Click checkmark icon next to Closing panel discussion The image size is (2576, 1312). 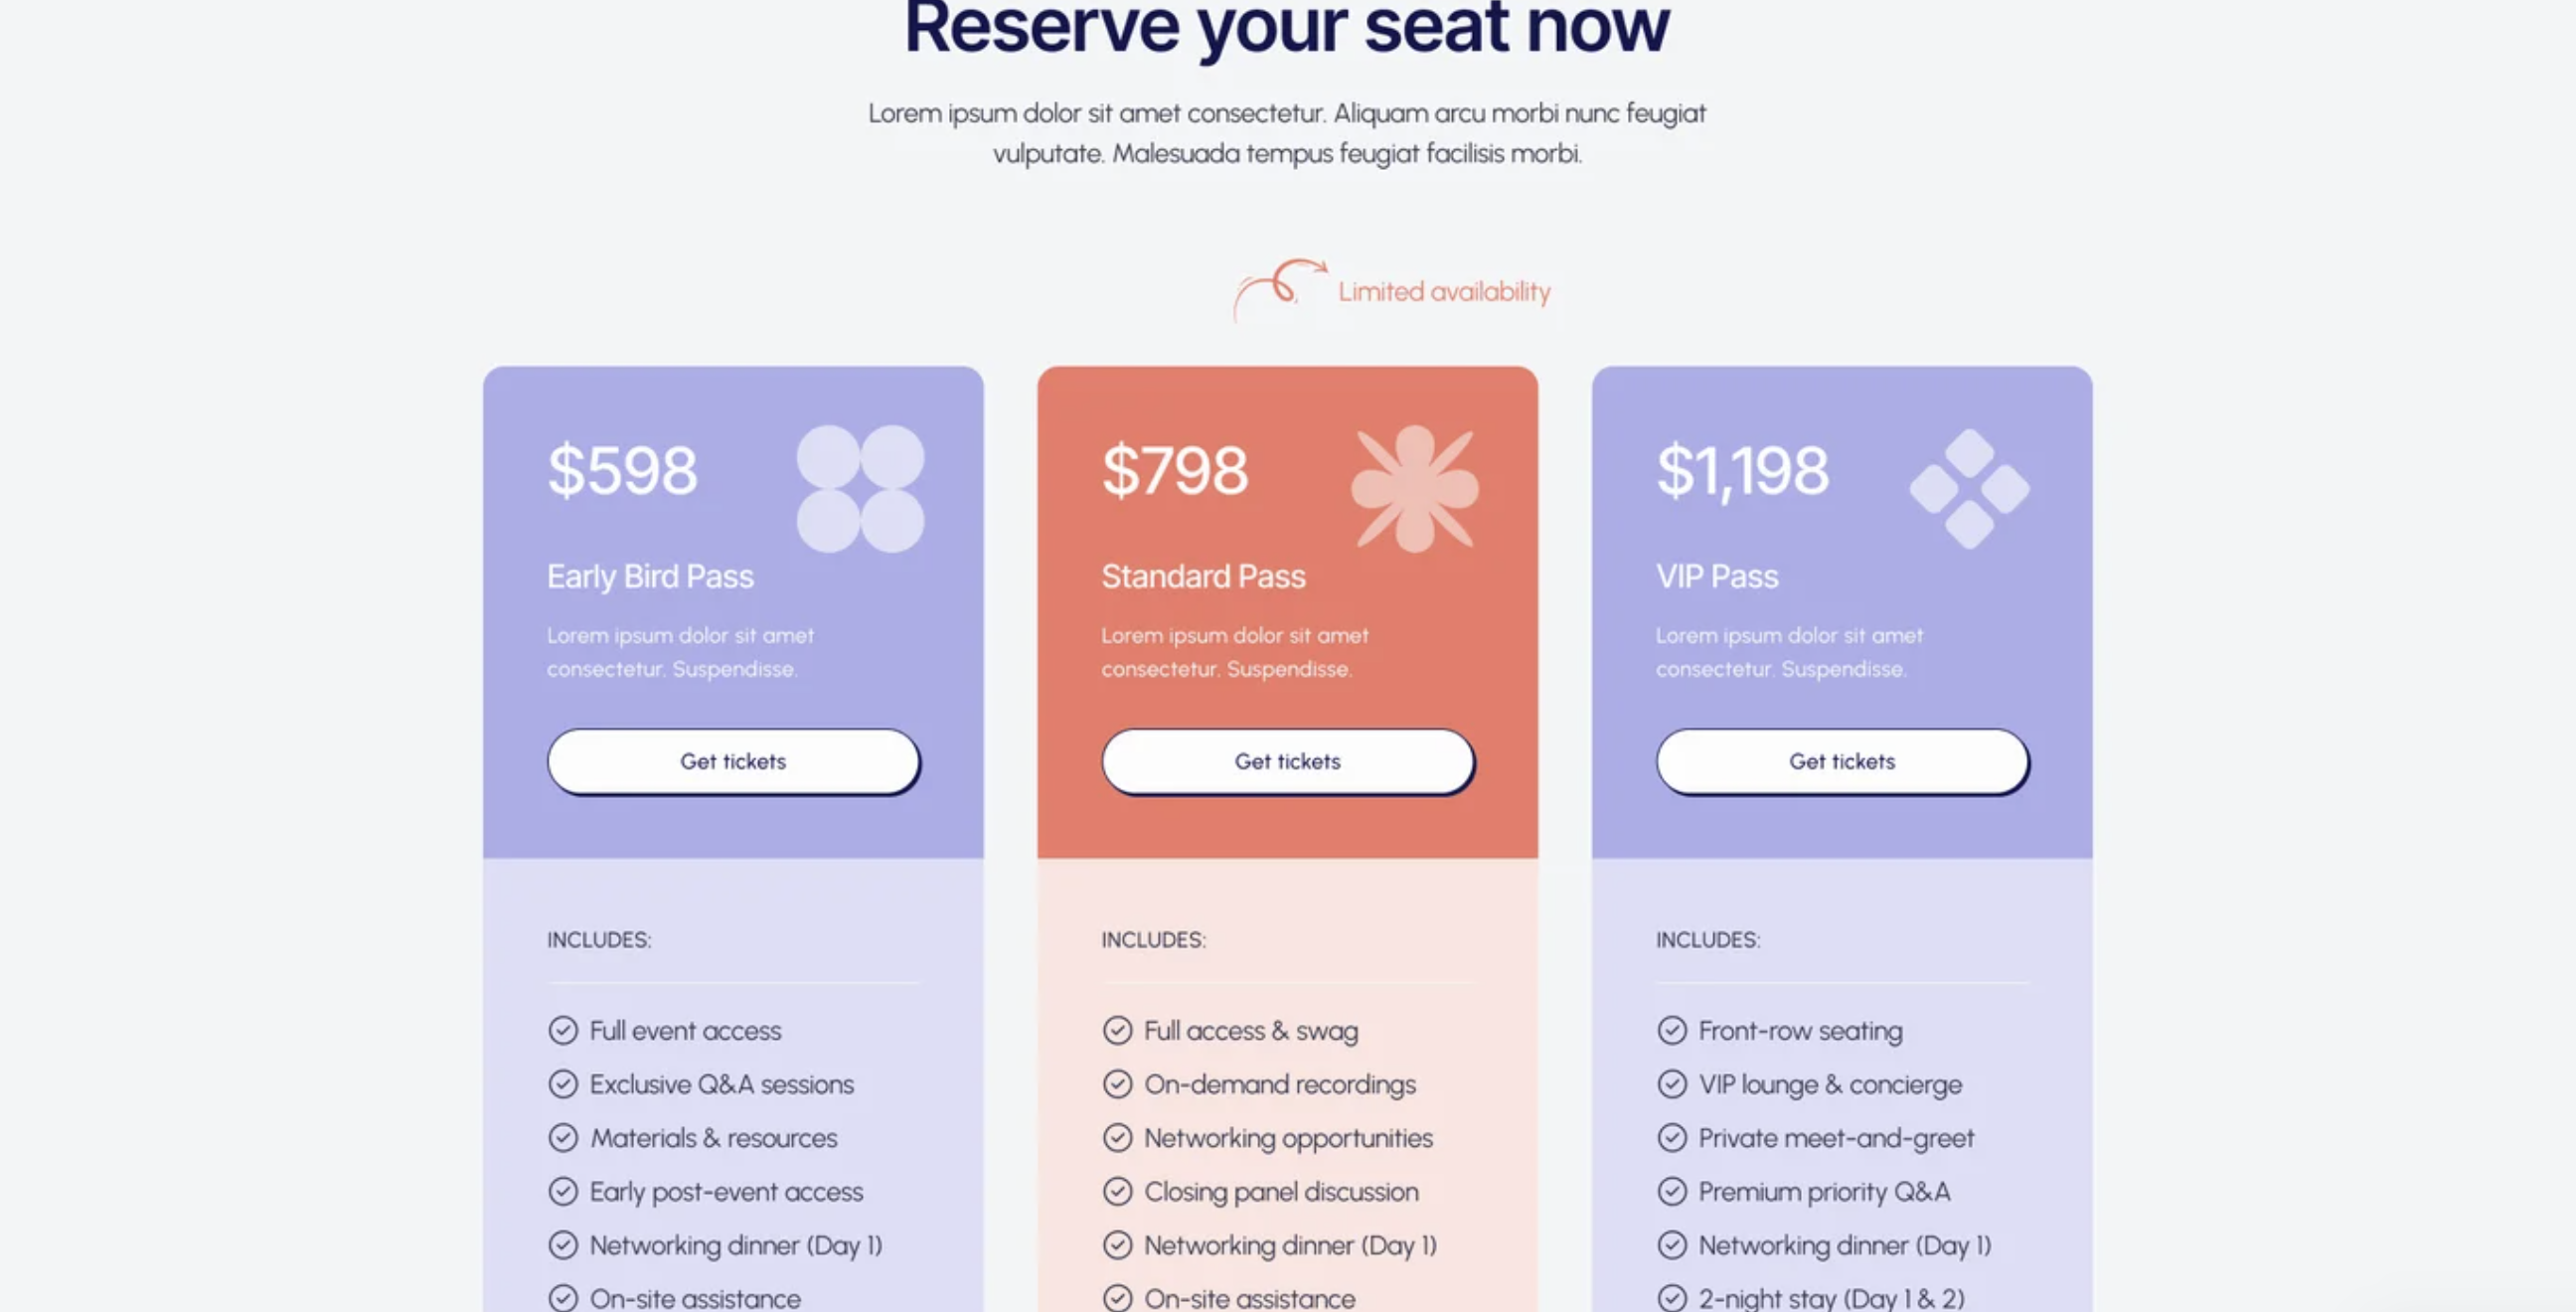(1117, 1191)
